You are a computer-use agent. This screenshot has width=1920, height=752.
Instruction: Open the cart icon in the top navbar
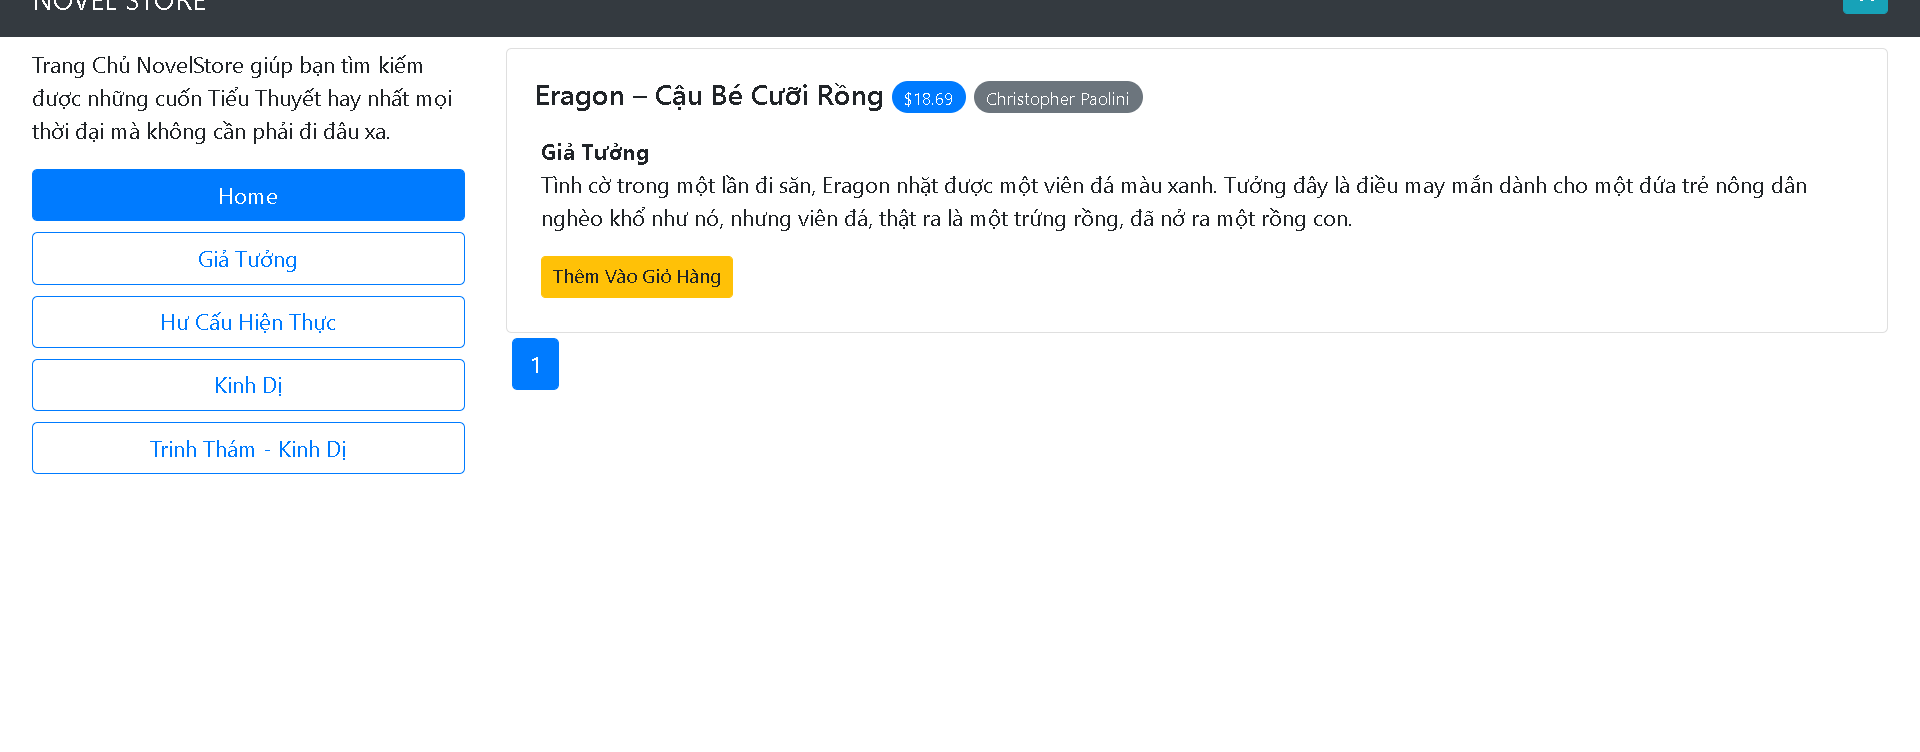tap(1865, 6)
